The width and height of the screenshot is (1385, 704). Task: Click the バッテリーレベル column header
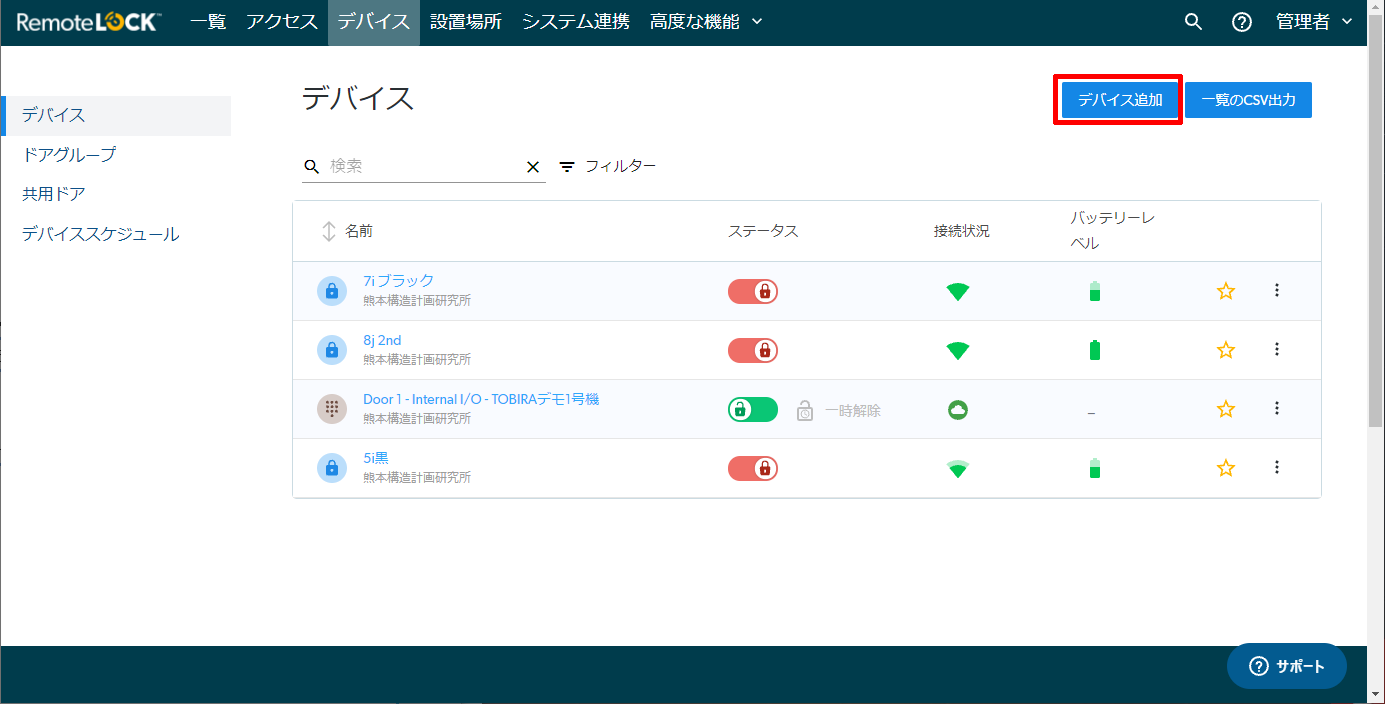click(x=1113, y=230)
